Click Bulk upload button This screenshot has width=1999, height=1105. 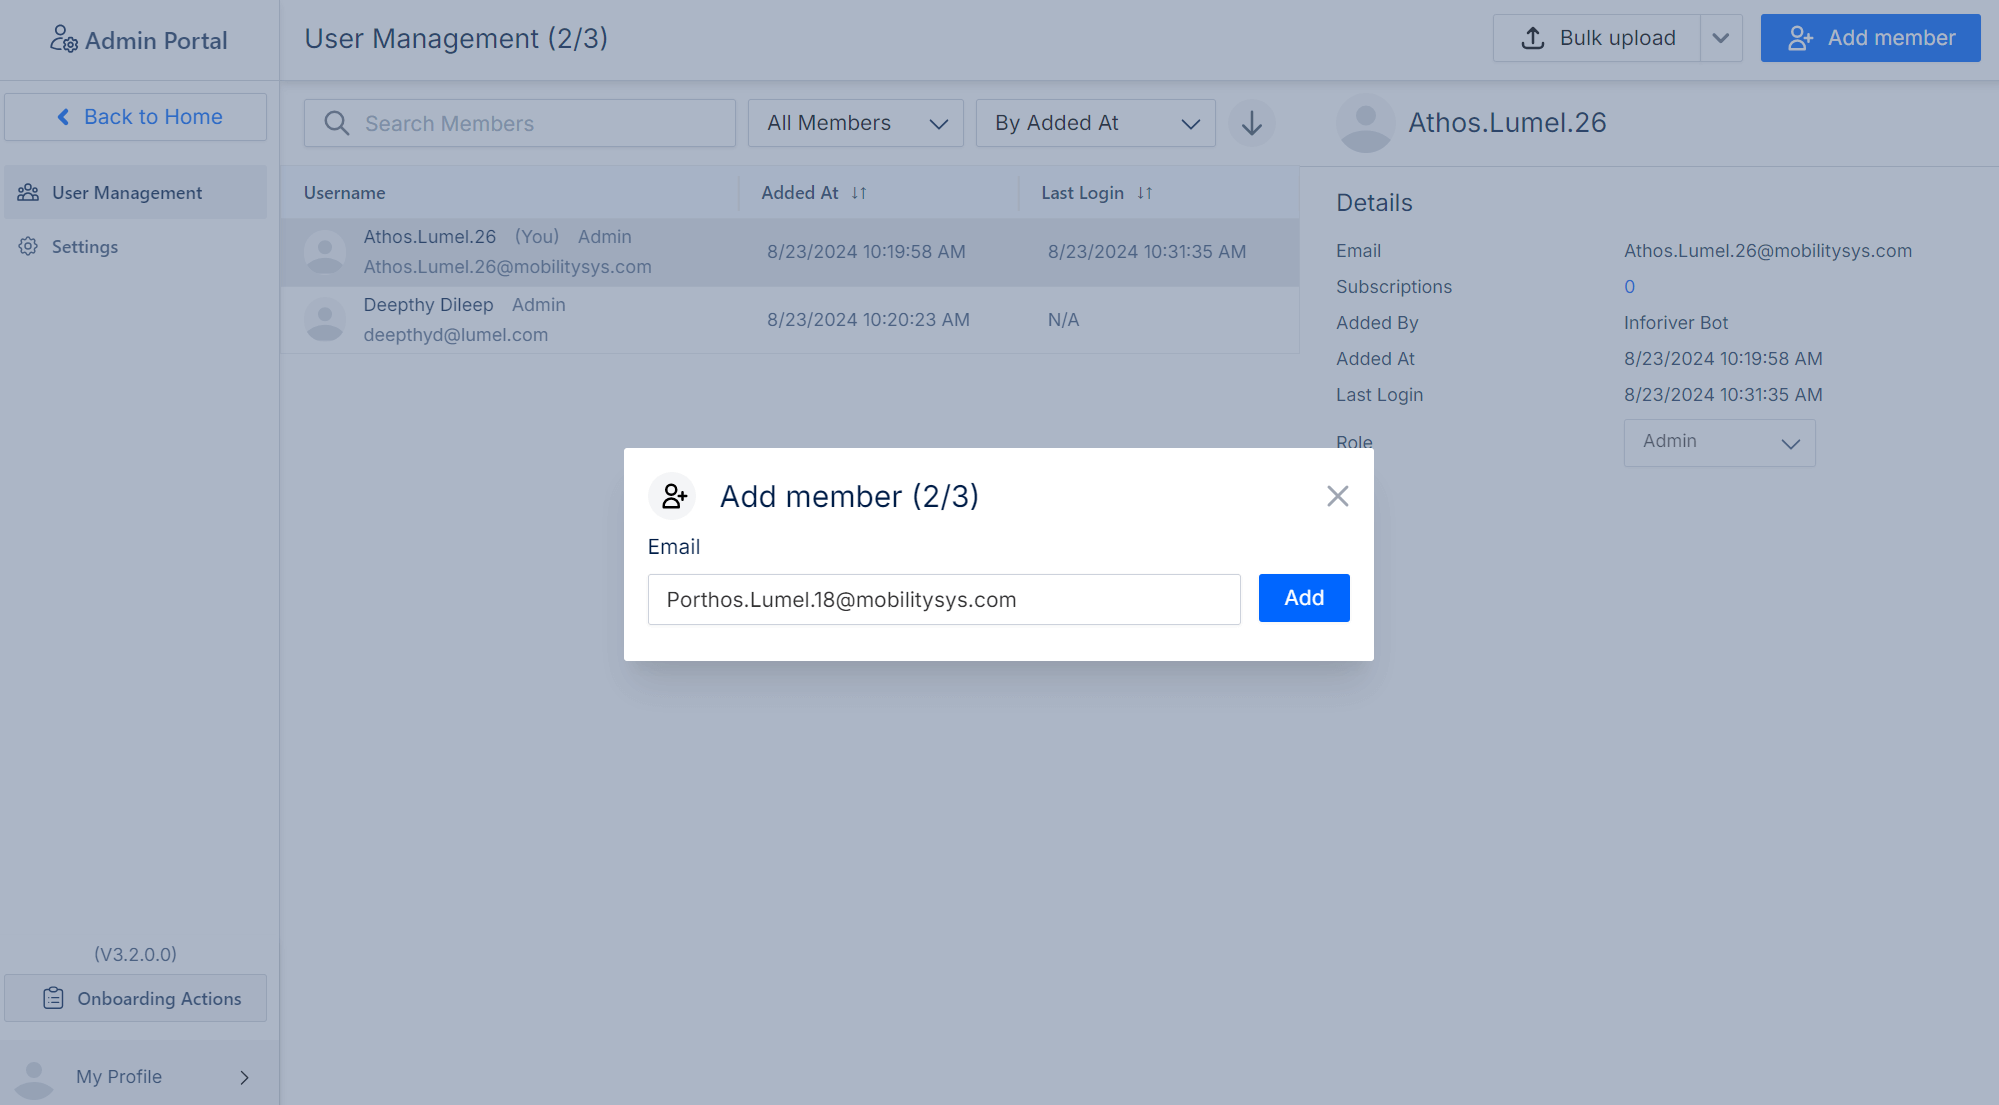(x=1597, y=38)
